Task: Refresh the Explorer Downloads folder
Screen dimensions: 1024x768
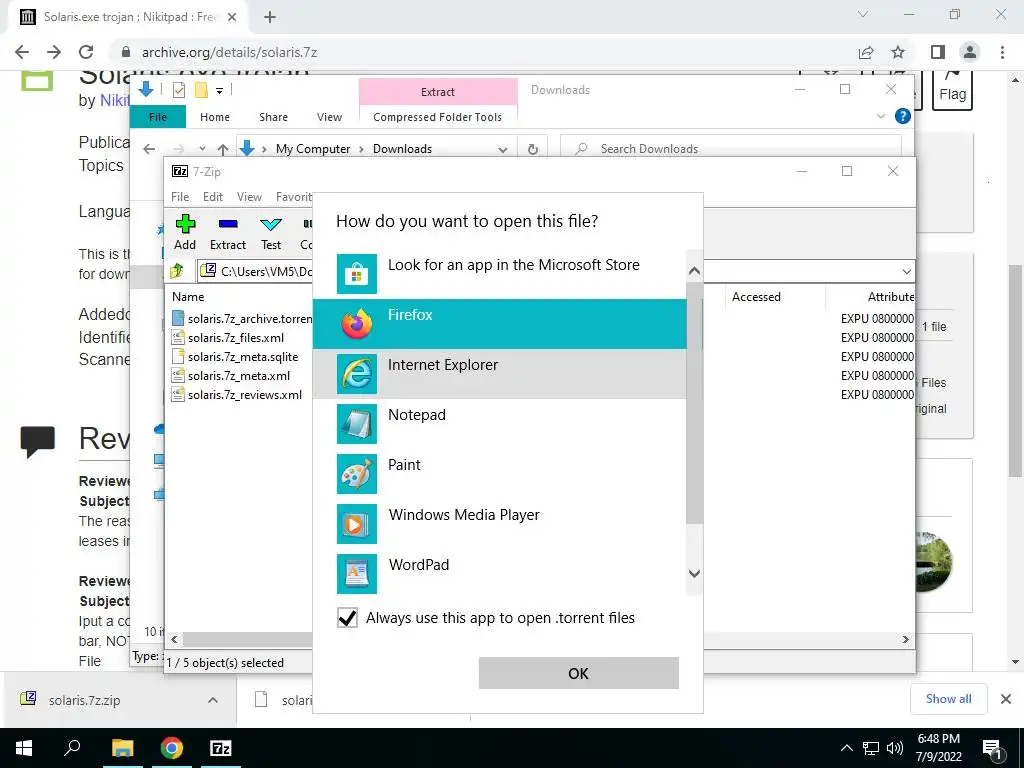Action: coord(533,149)
